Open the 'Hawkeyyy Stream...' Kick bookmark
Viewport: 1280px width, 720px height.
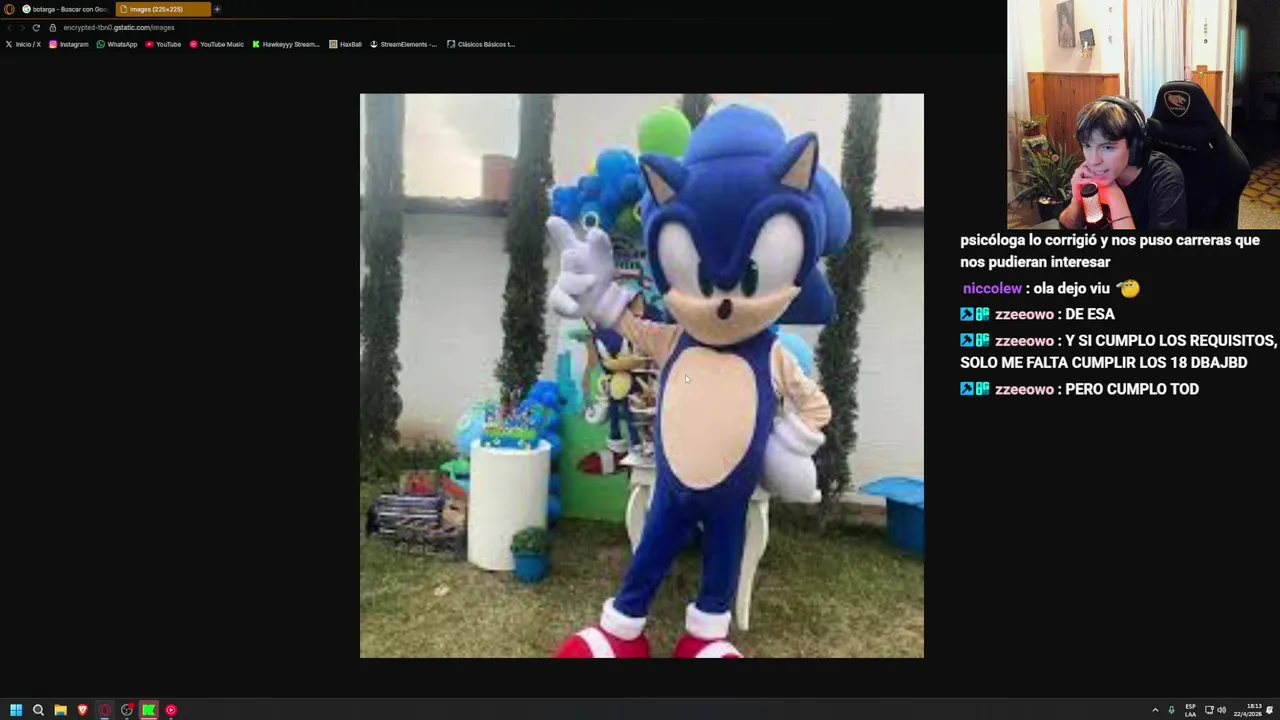(x=286, y=44)
